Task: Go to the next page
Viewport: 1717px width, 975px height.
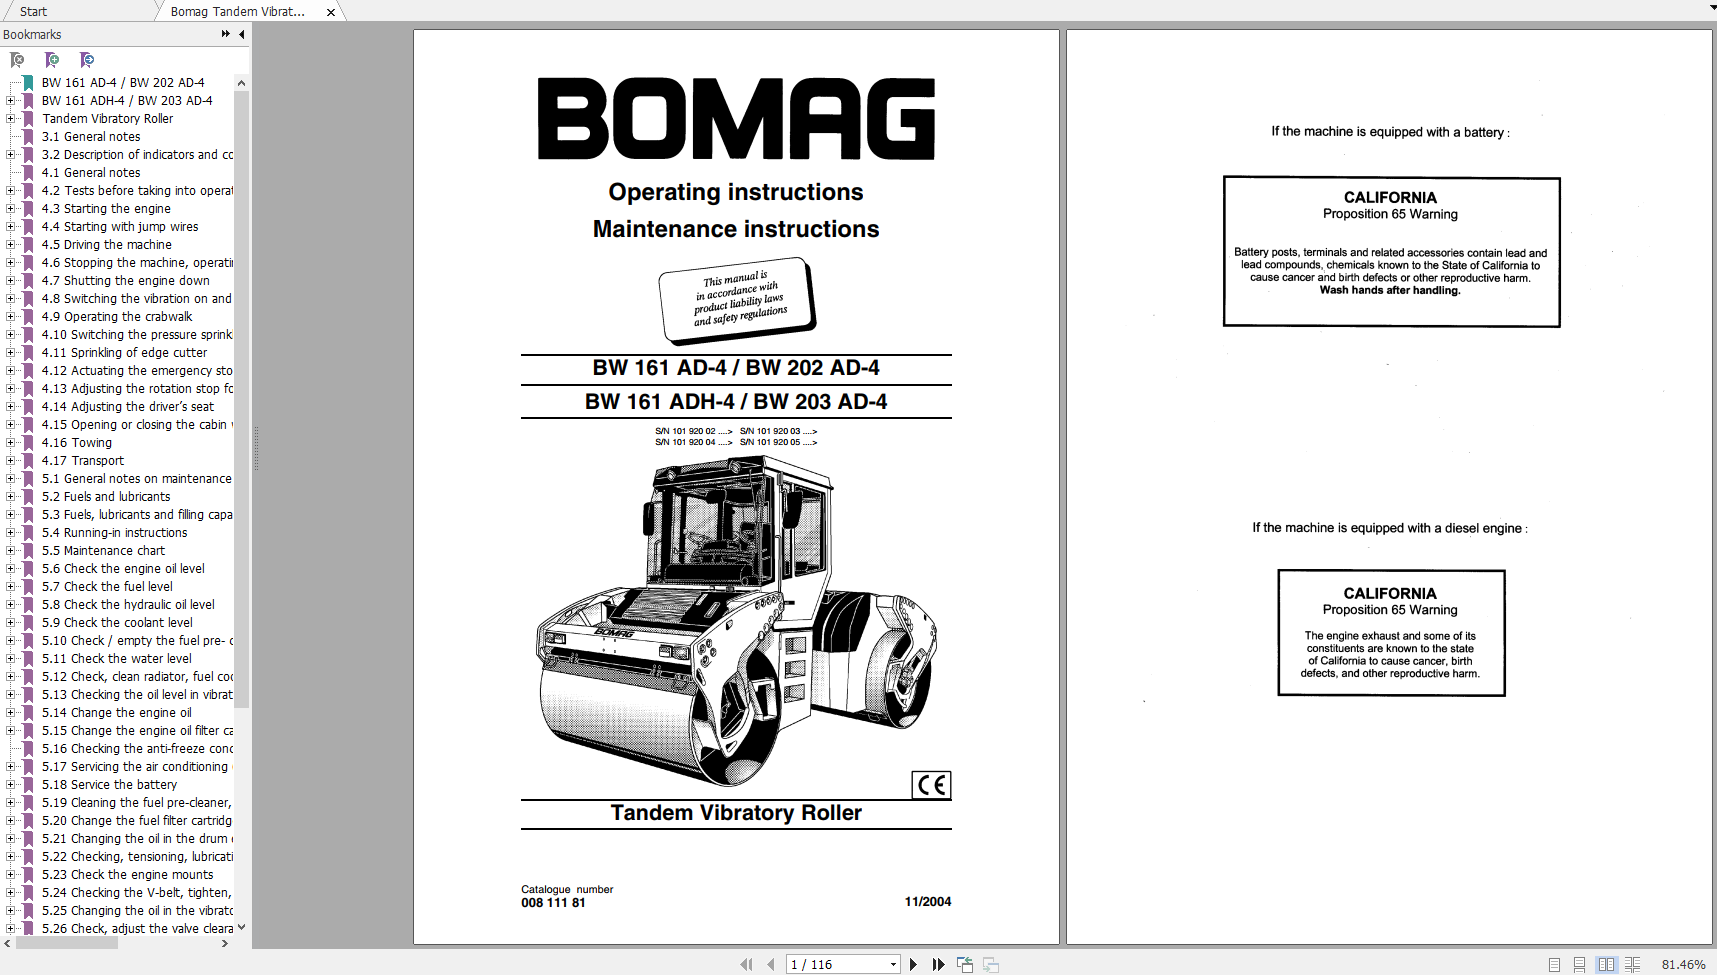Action: 913,964
